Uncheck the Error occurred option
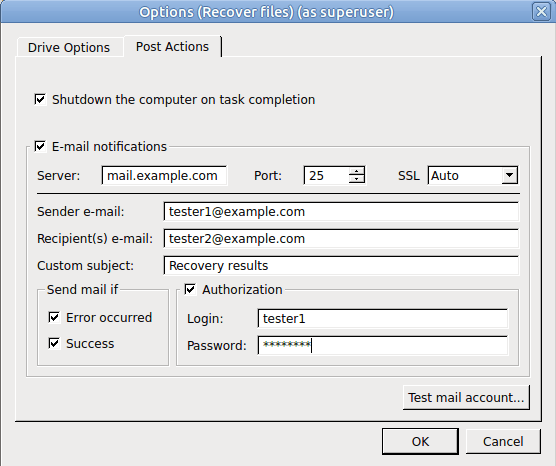Viewport: 556px width, 466px height. point(54,317)
